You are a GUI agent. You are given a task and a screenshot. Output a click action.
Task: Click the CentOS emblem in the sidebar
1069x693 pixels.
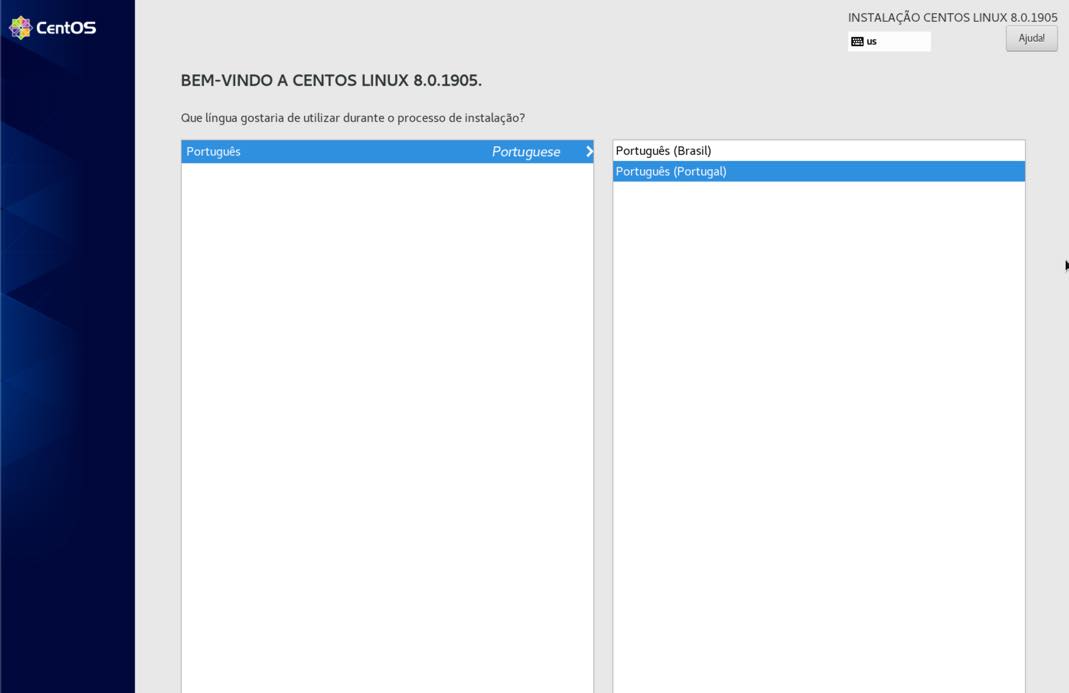pyautogui.click(x=22, y=27)
